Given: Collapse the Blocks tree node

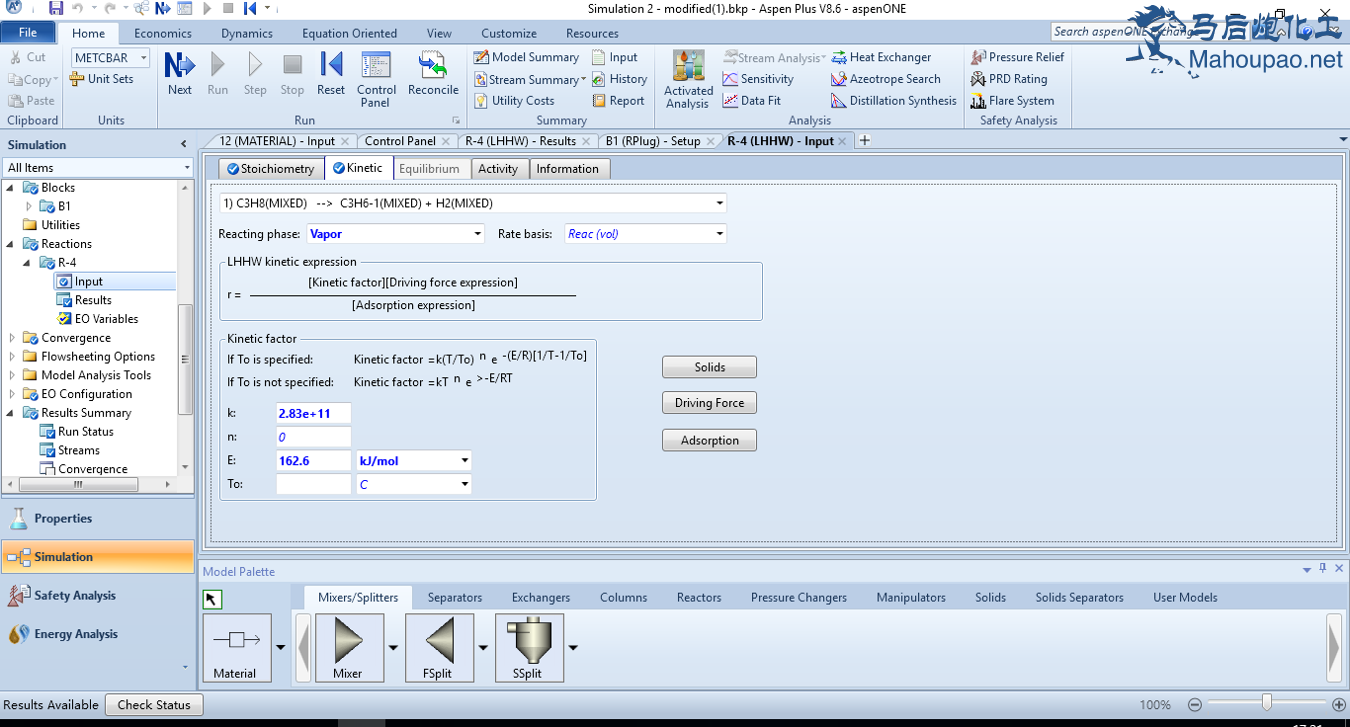Looking at the screenshot, I should coord(12,187).
